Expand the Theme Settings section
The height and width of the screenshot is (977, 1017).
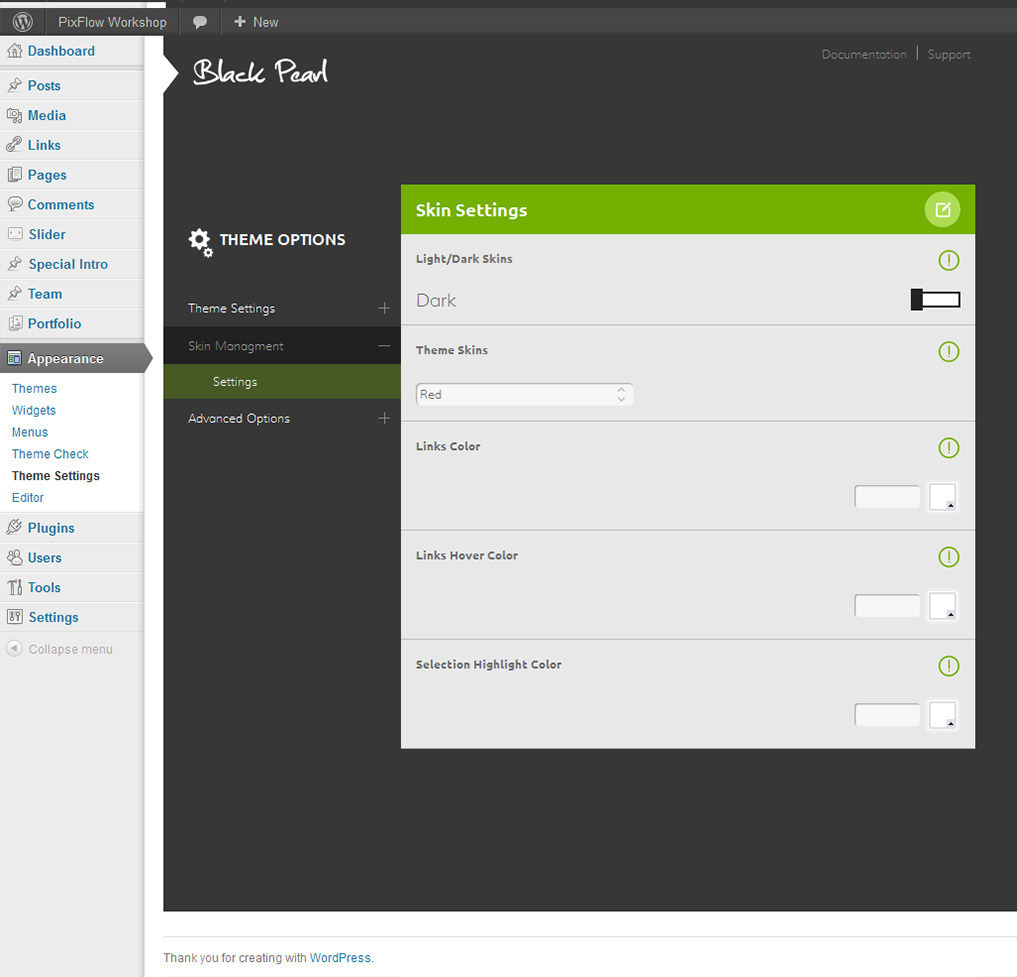pyautogui.click(x=384, y=308)
